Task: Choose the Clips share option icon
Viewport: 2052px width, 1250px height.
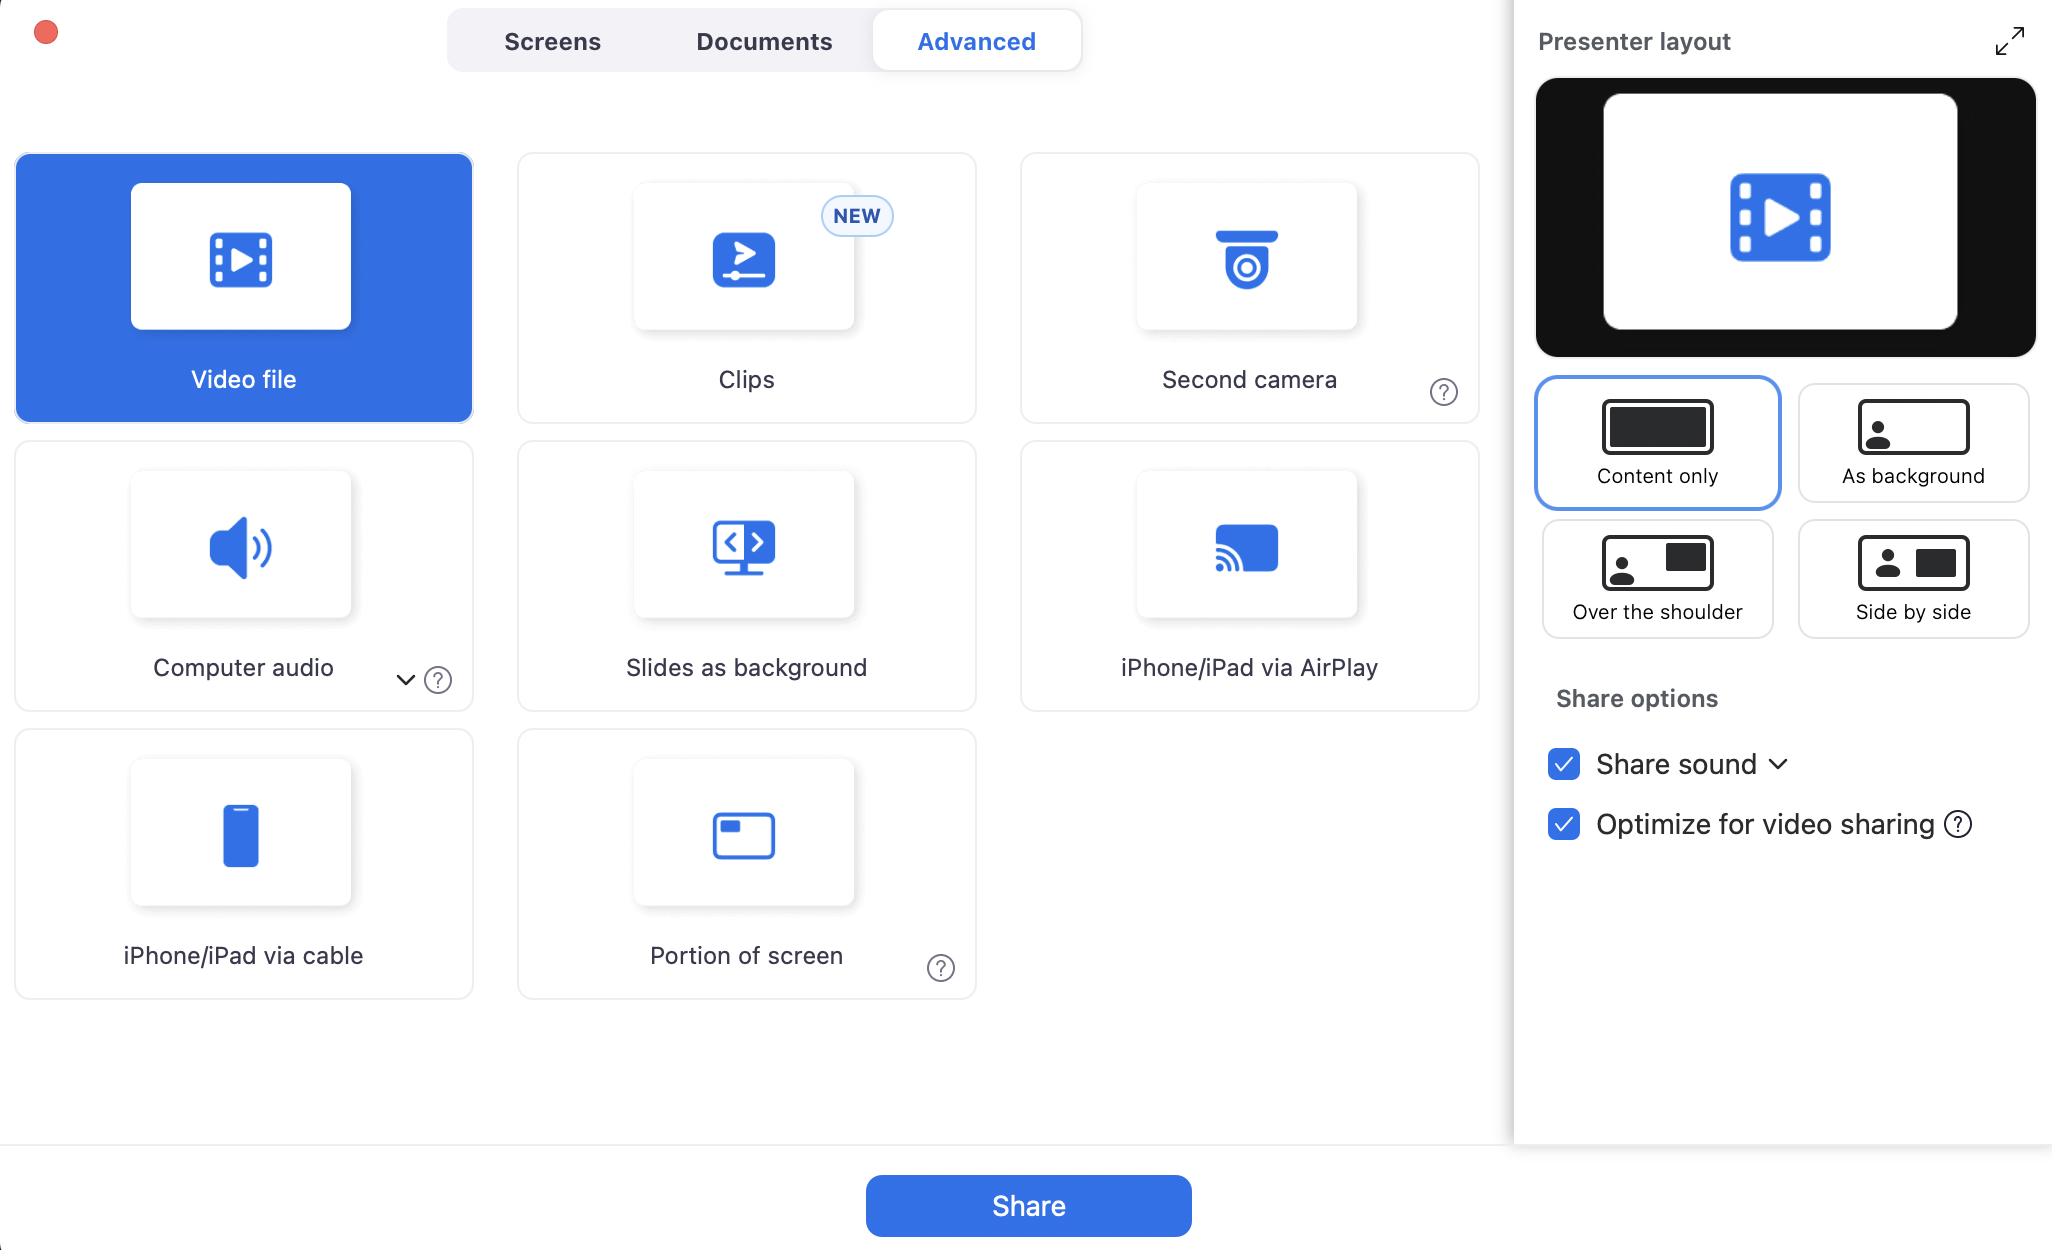Action: pyautogui.click(x=743, y=258)
